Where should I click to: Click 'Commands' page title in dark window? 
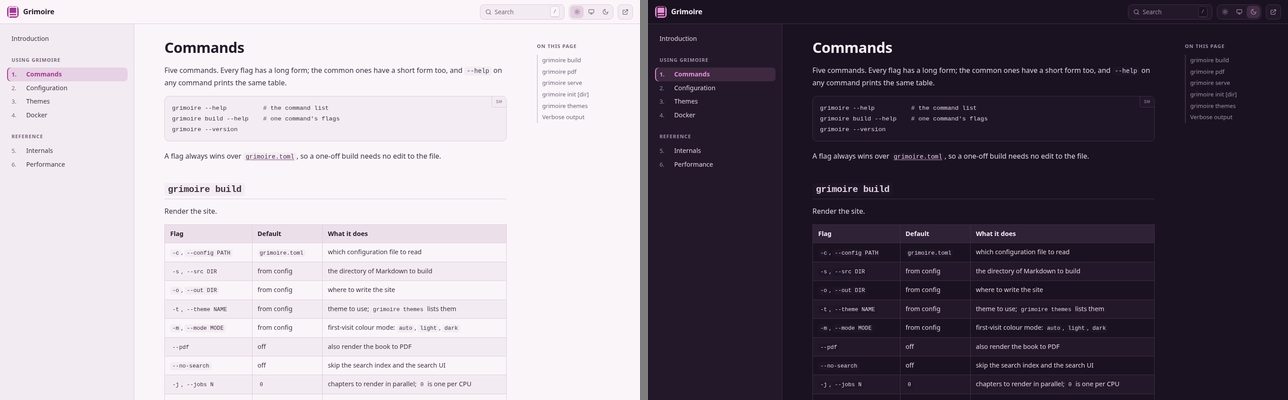click(852, 48)
